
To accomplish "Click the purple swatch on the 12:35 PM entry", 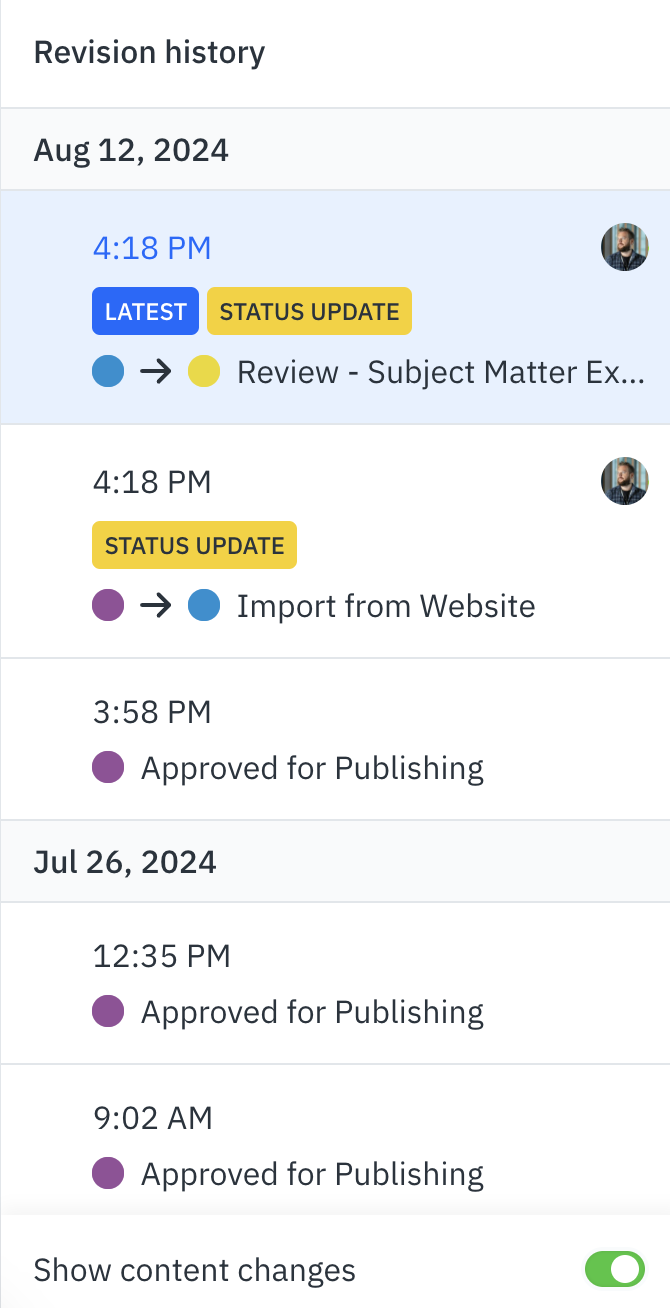I will pyautogui.click(x=107, y=1012).
